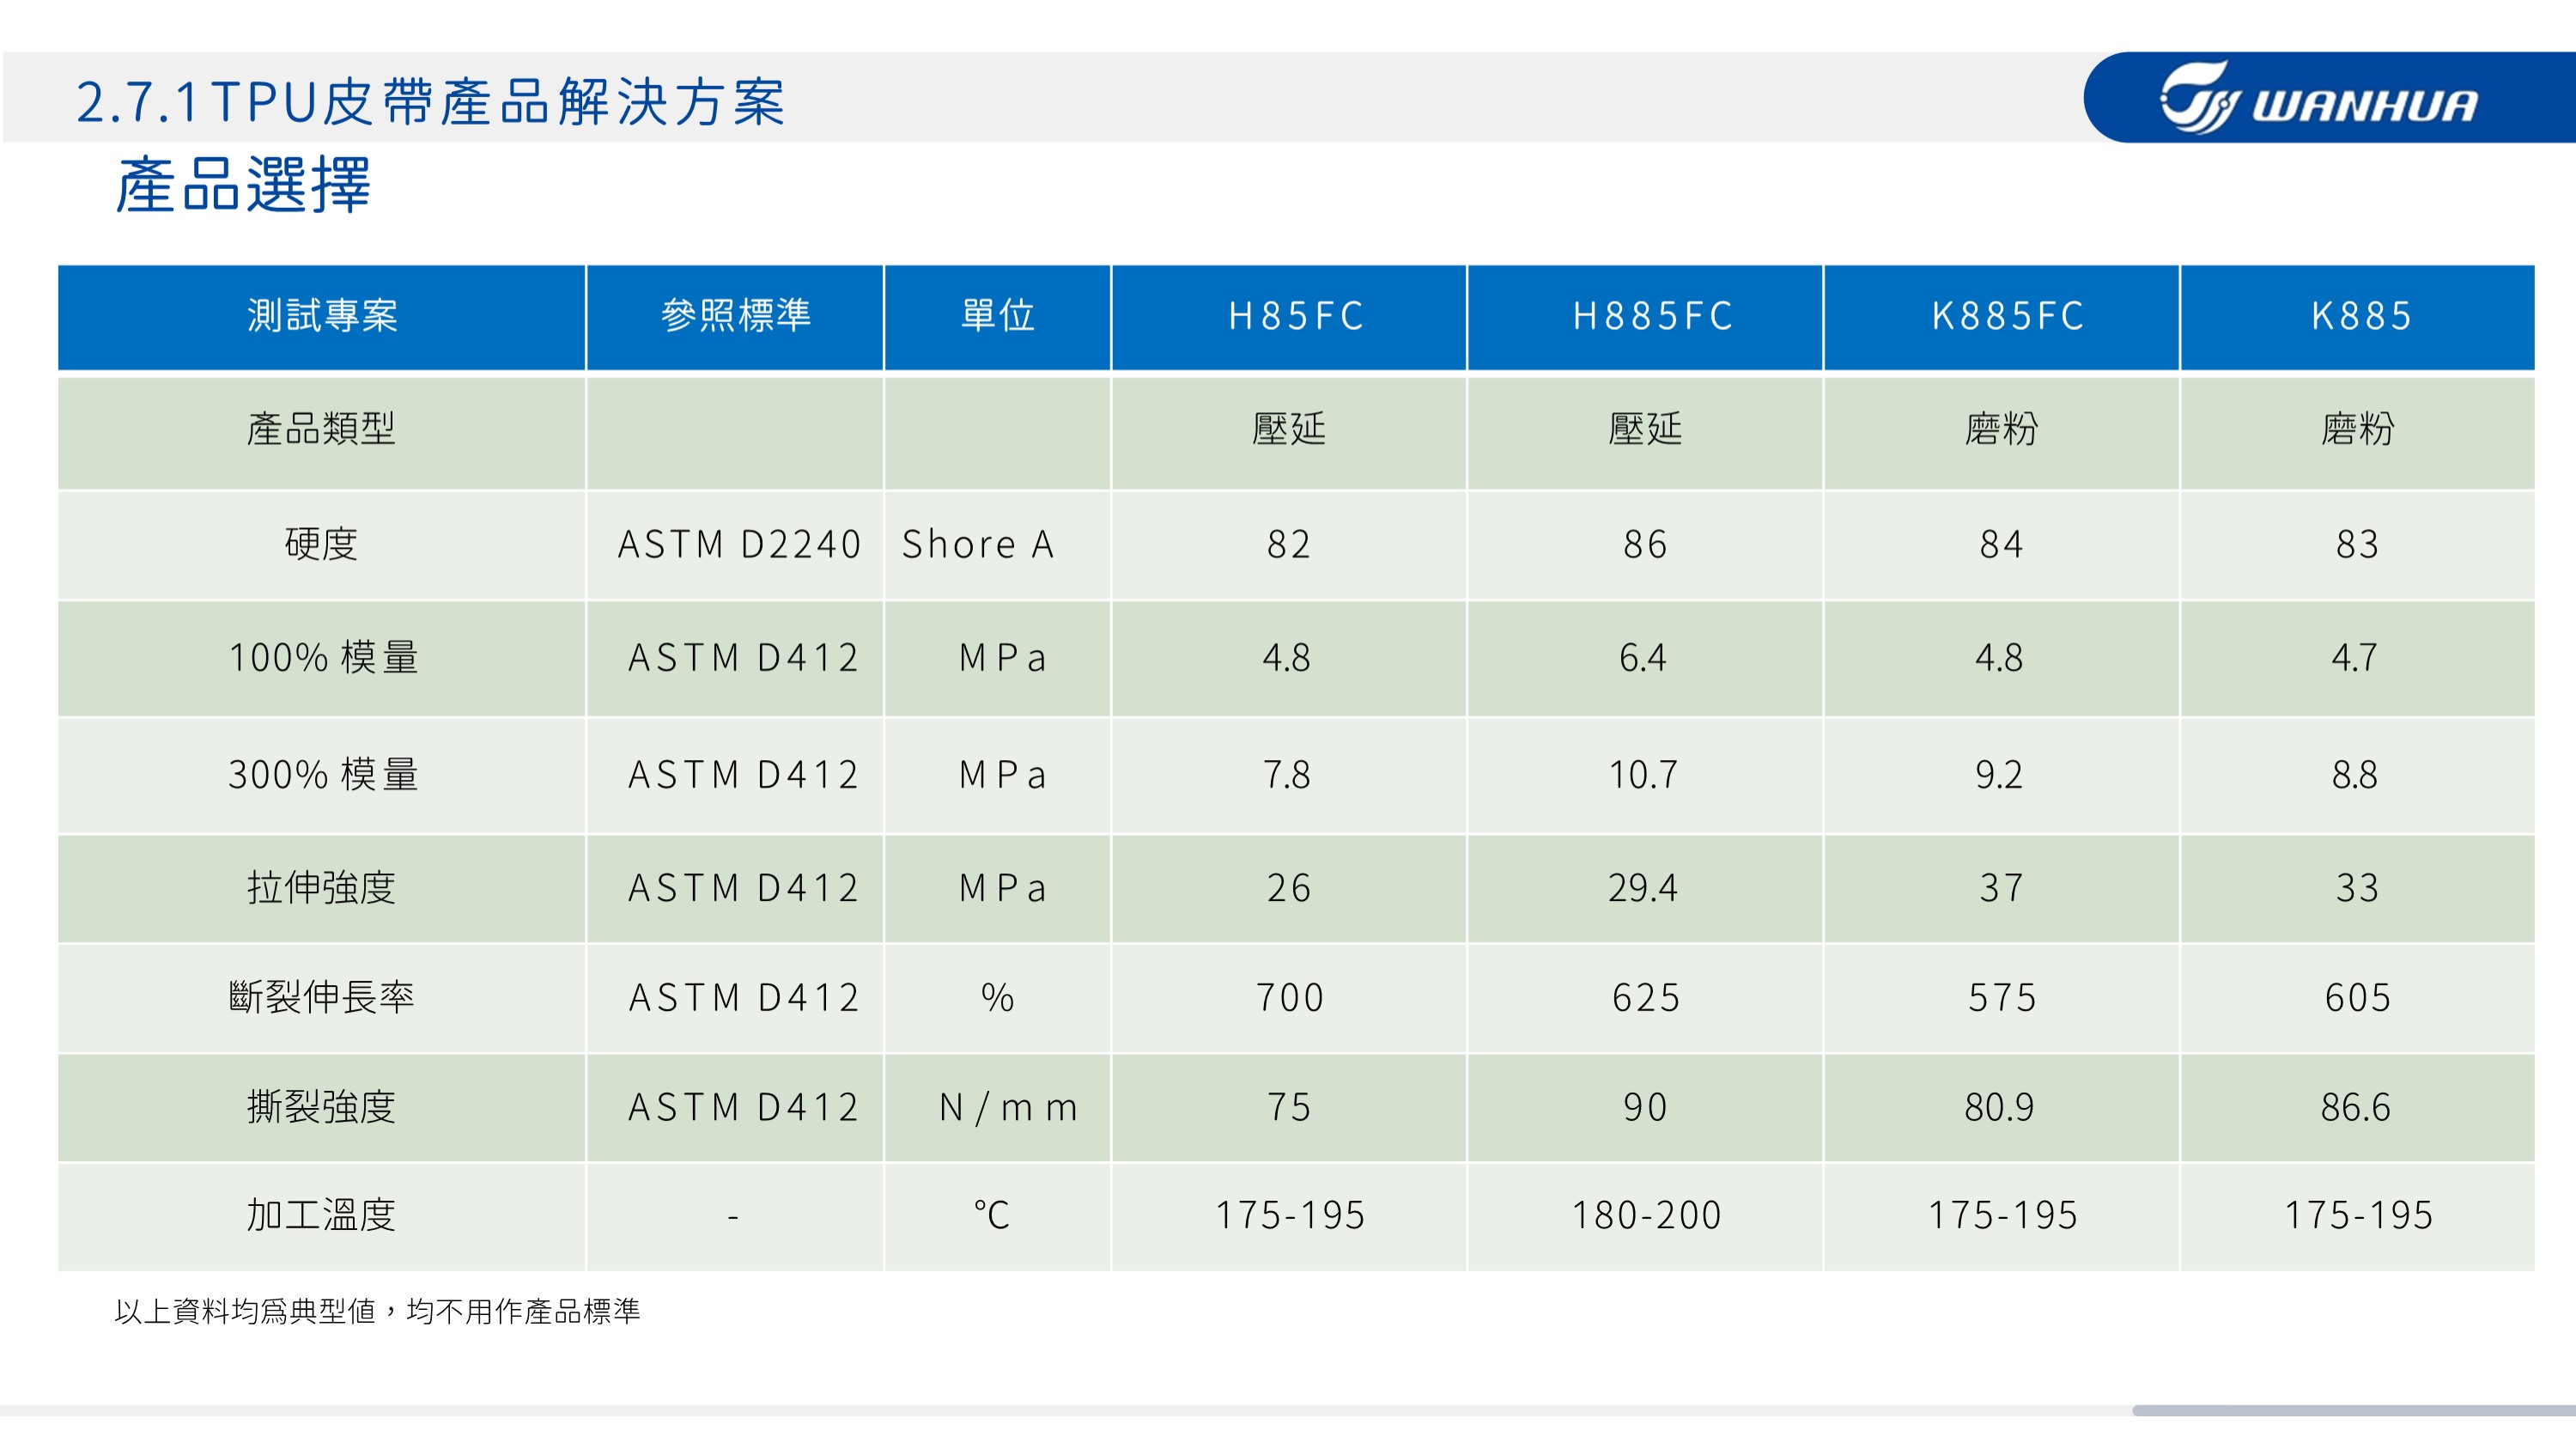Click the Wanhua logo
The height and width of the screenshot is (1449, 2576).
(x=2319, y=97)
